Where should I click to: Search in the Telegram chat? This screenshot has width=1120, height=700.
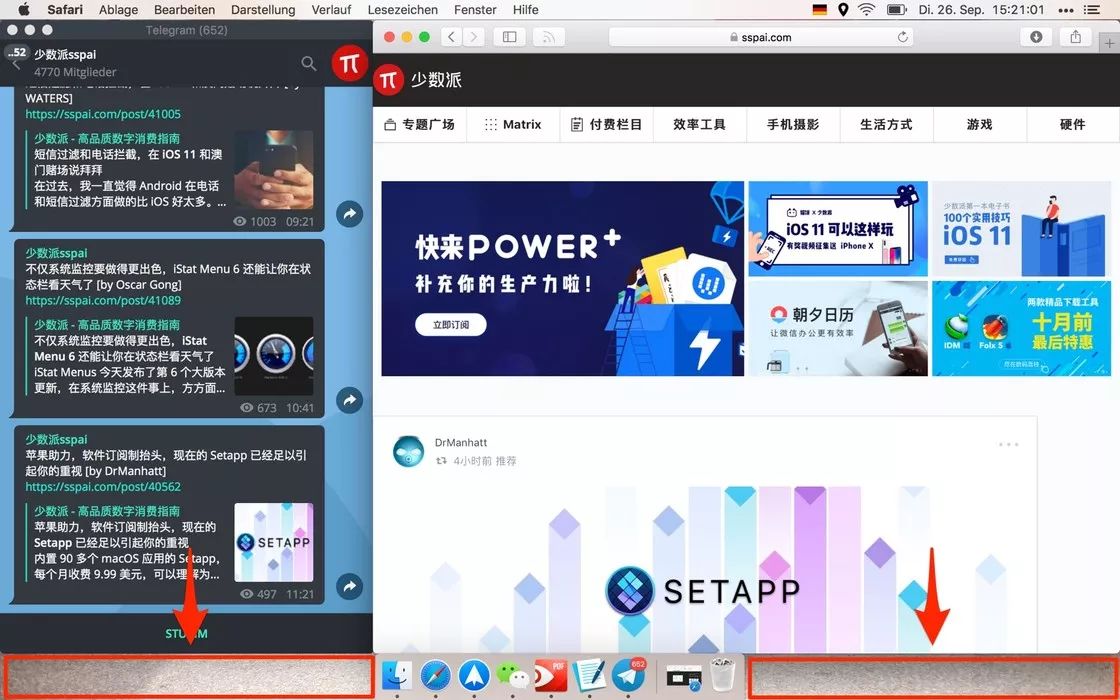309,64
